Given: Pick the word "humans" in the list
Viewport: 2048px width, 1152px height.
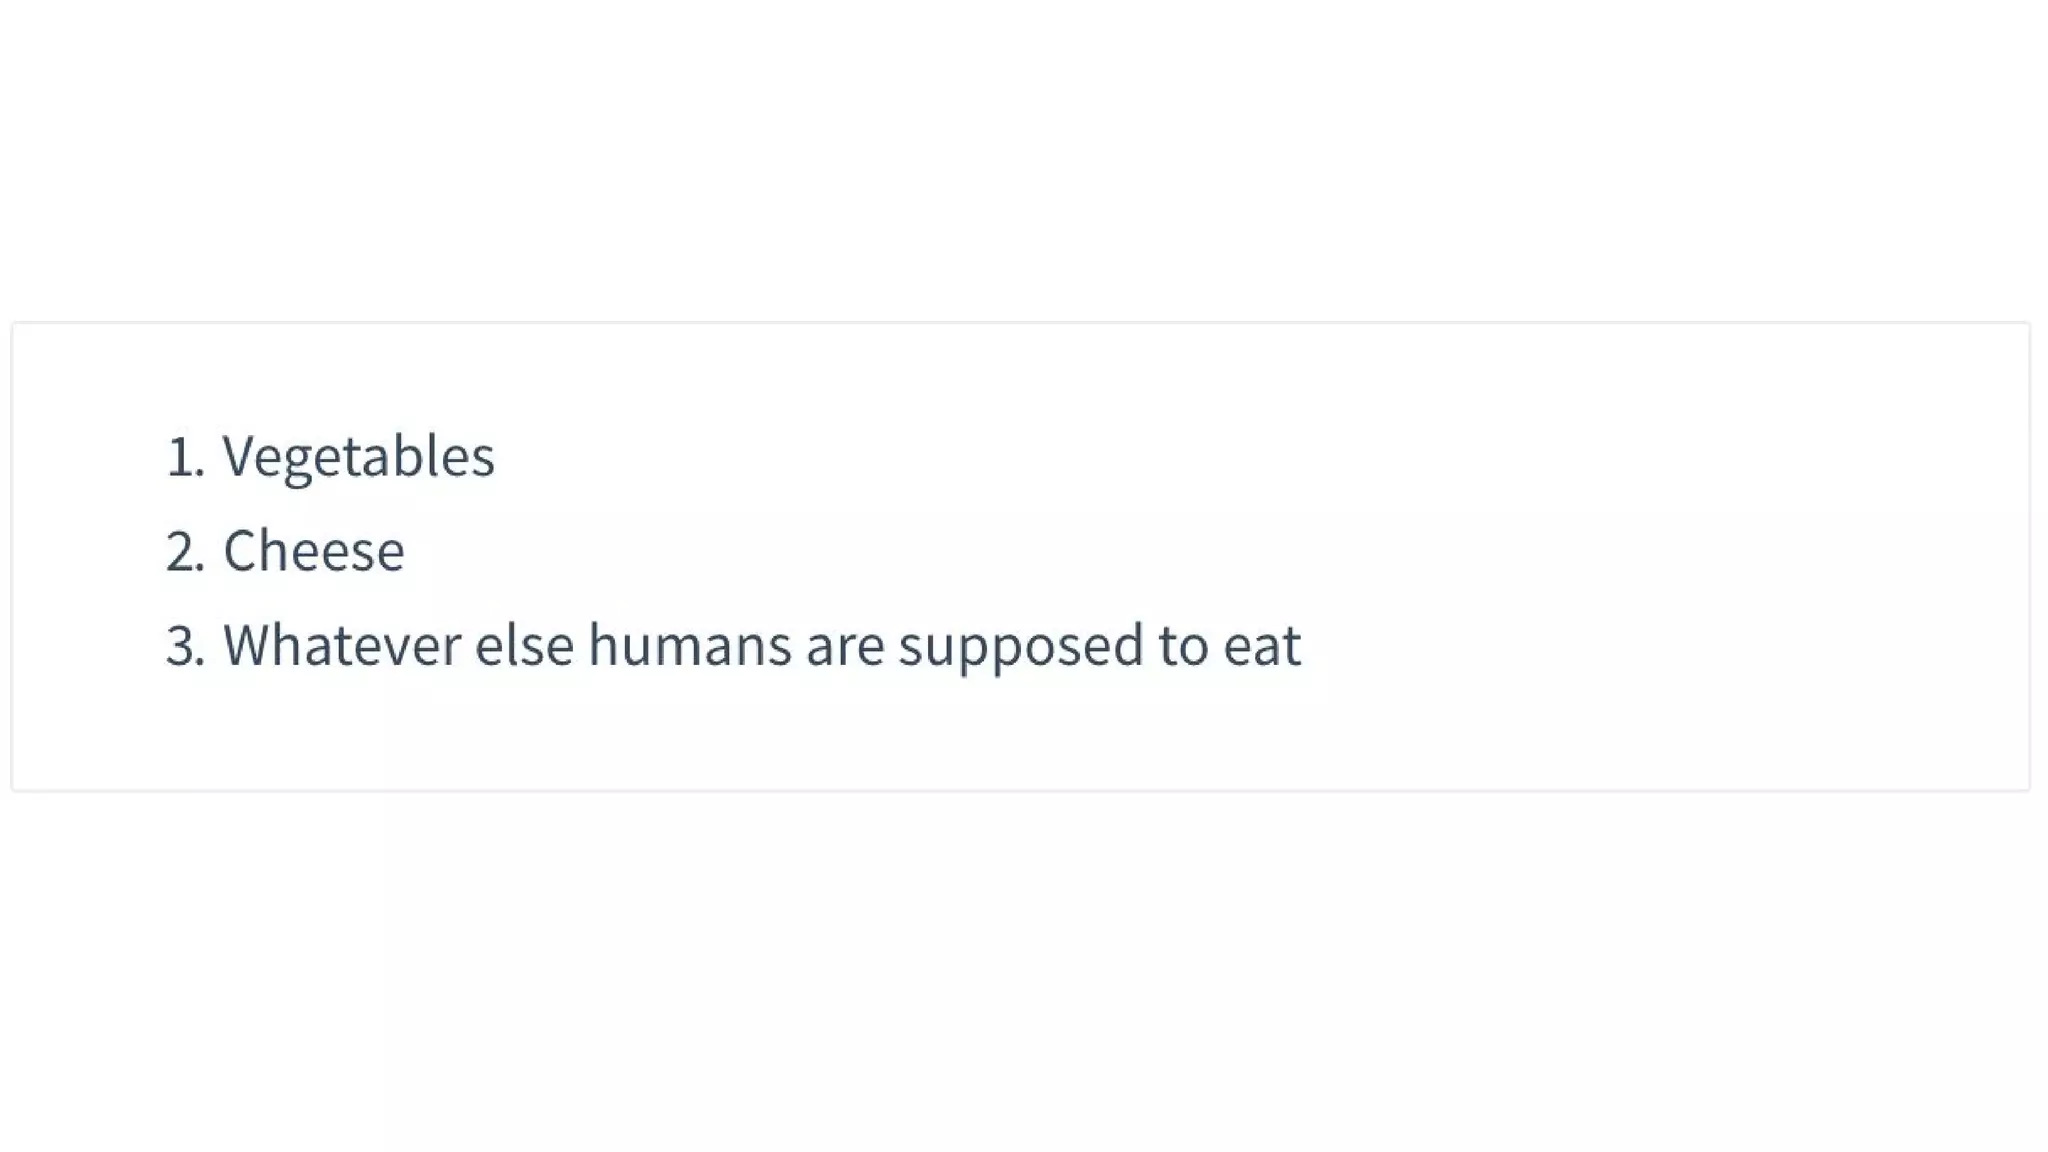Looking at the screenshot, I should pos(690,645).
